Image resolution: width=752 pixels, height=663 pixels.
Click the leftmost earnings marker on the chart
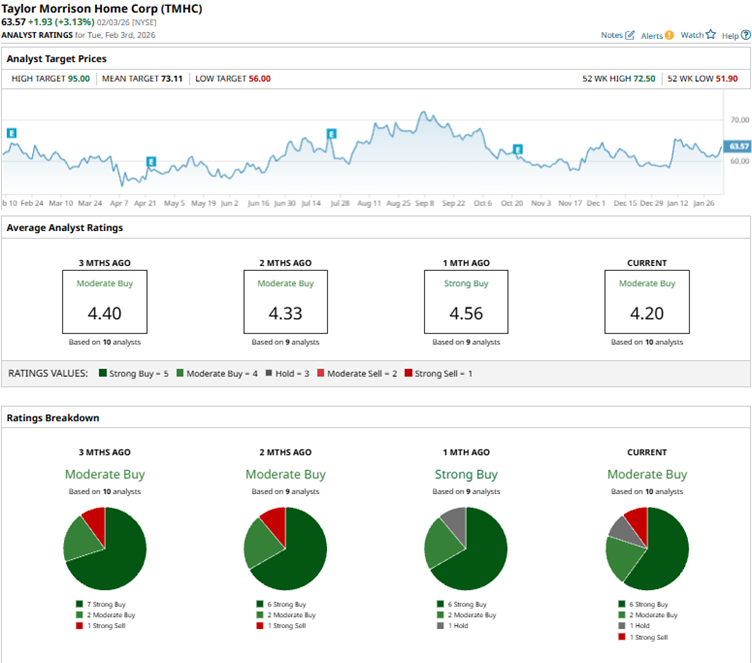click(x=12, y=133)
